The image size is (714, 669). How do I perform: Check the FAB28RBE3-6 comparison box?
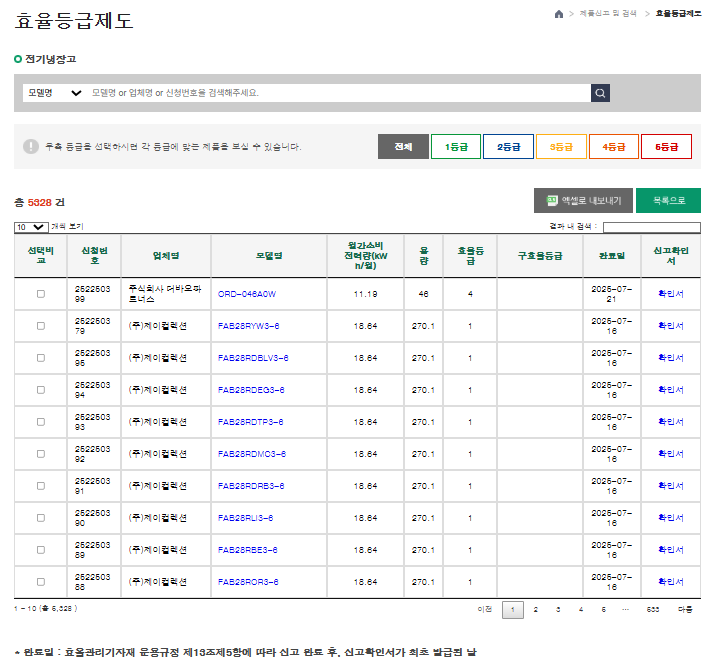41,550
